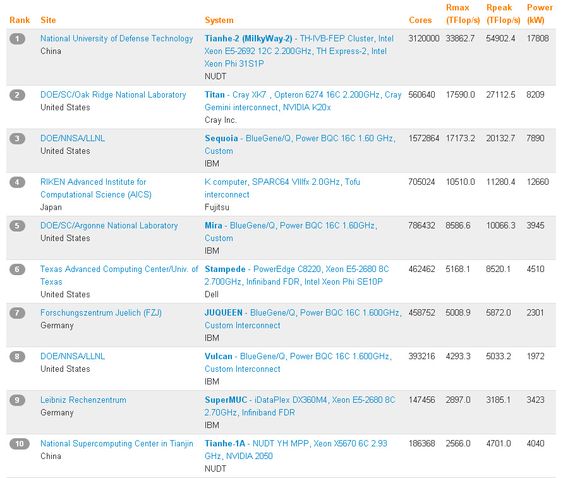Viewport: 563px width, 478px height.
Task: Open the Tianhe-2 (MilkyWay-2) system link
Action: pos(299,51)
